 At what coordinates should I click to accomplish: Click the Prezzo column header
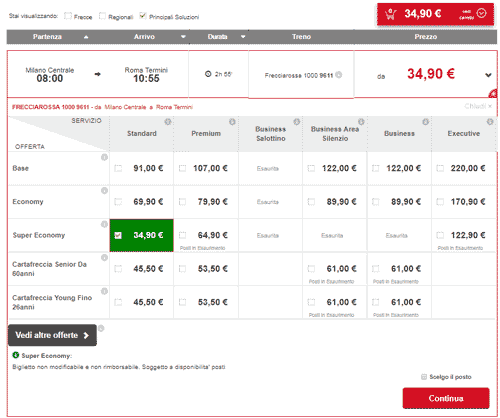pyautogui.click(x=426, y=37)
